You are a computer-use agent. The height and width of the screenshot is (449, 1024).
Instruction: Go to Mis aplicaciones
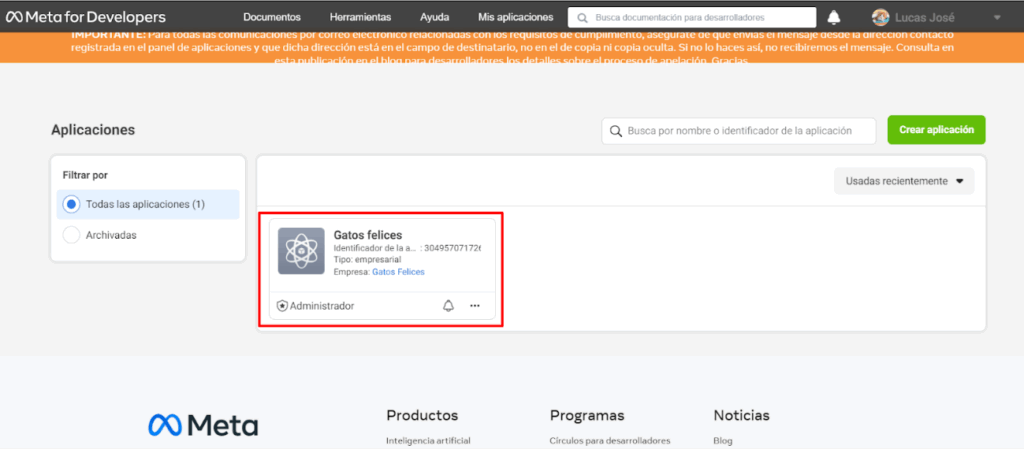[515, 17]
